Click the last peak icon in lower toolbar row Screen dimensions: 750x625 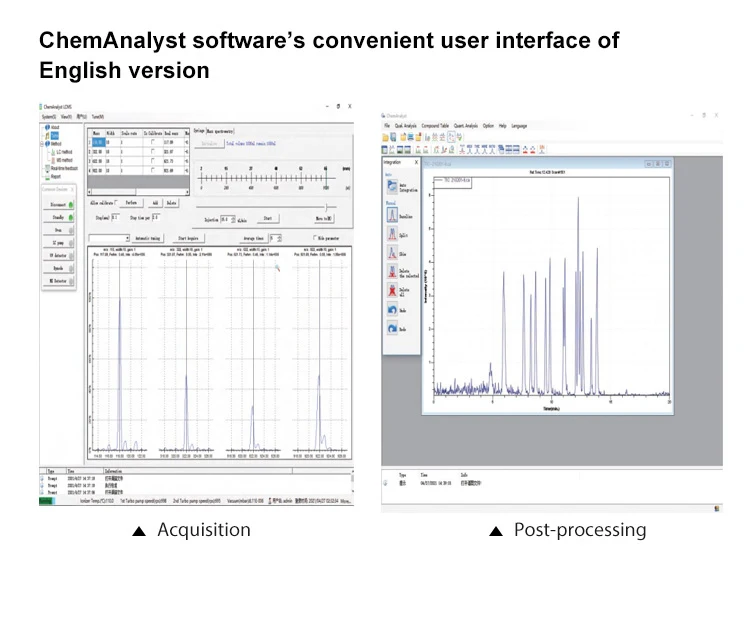(542, 149)
